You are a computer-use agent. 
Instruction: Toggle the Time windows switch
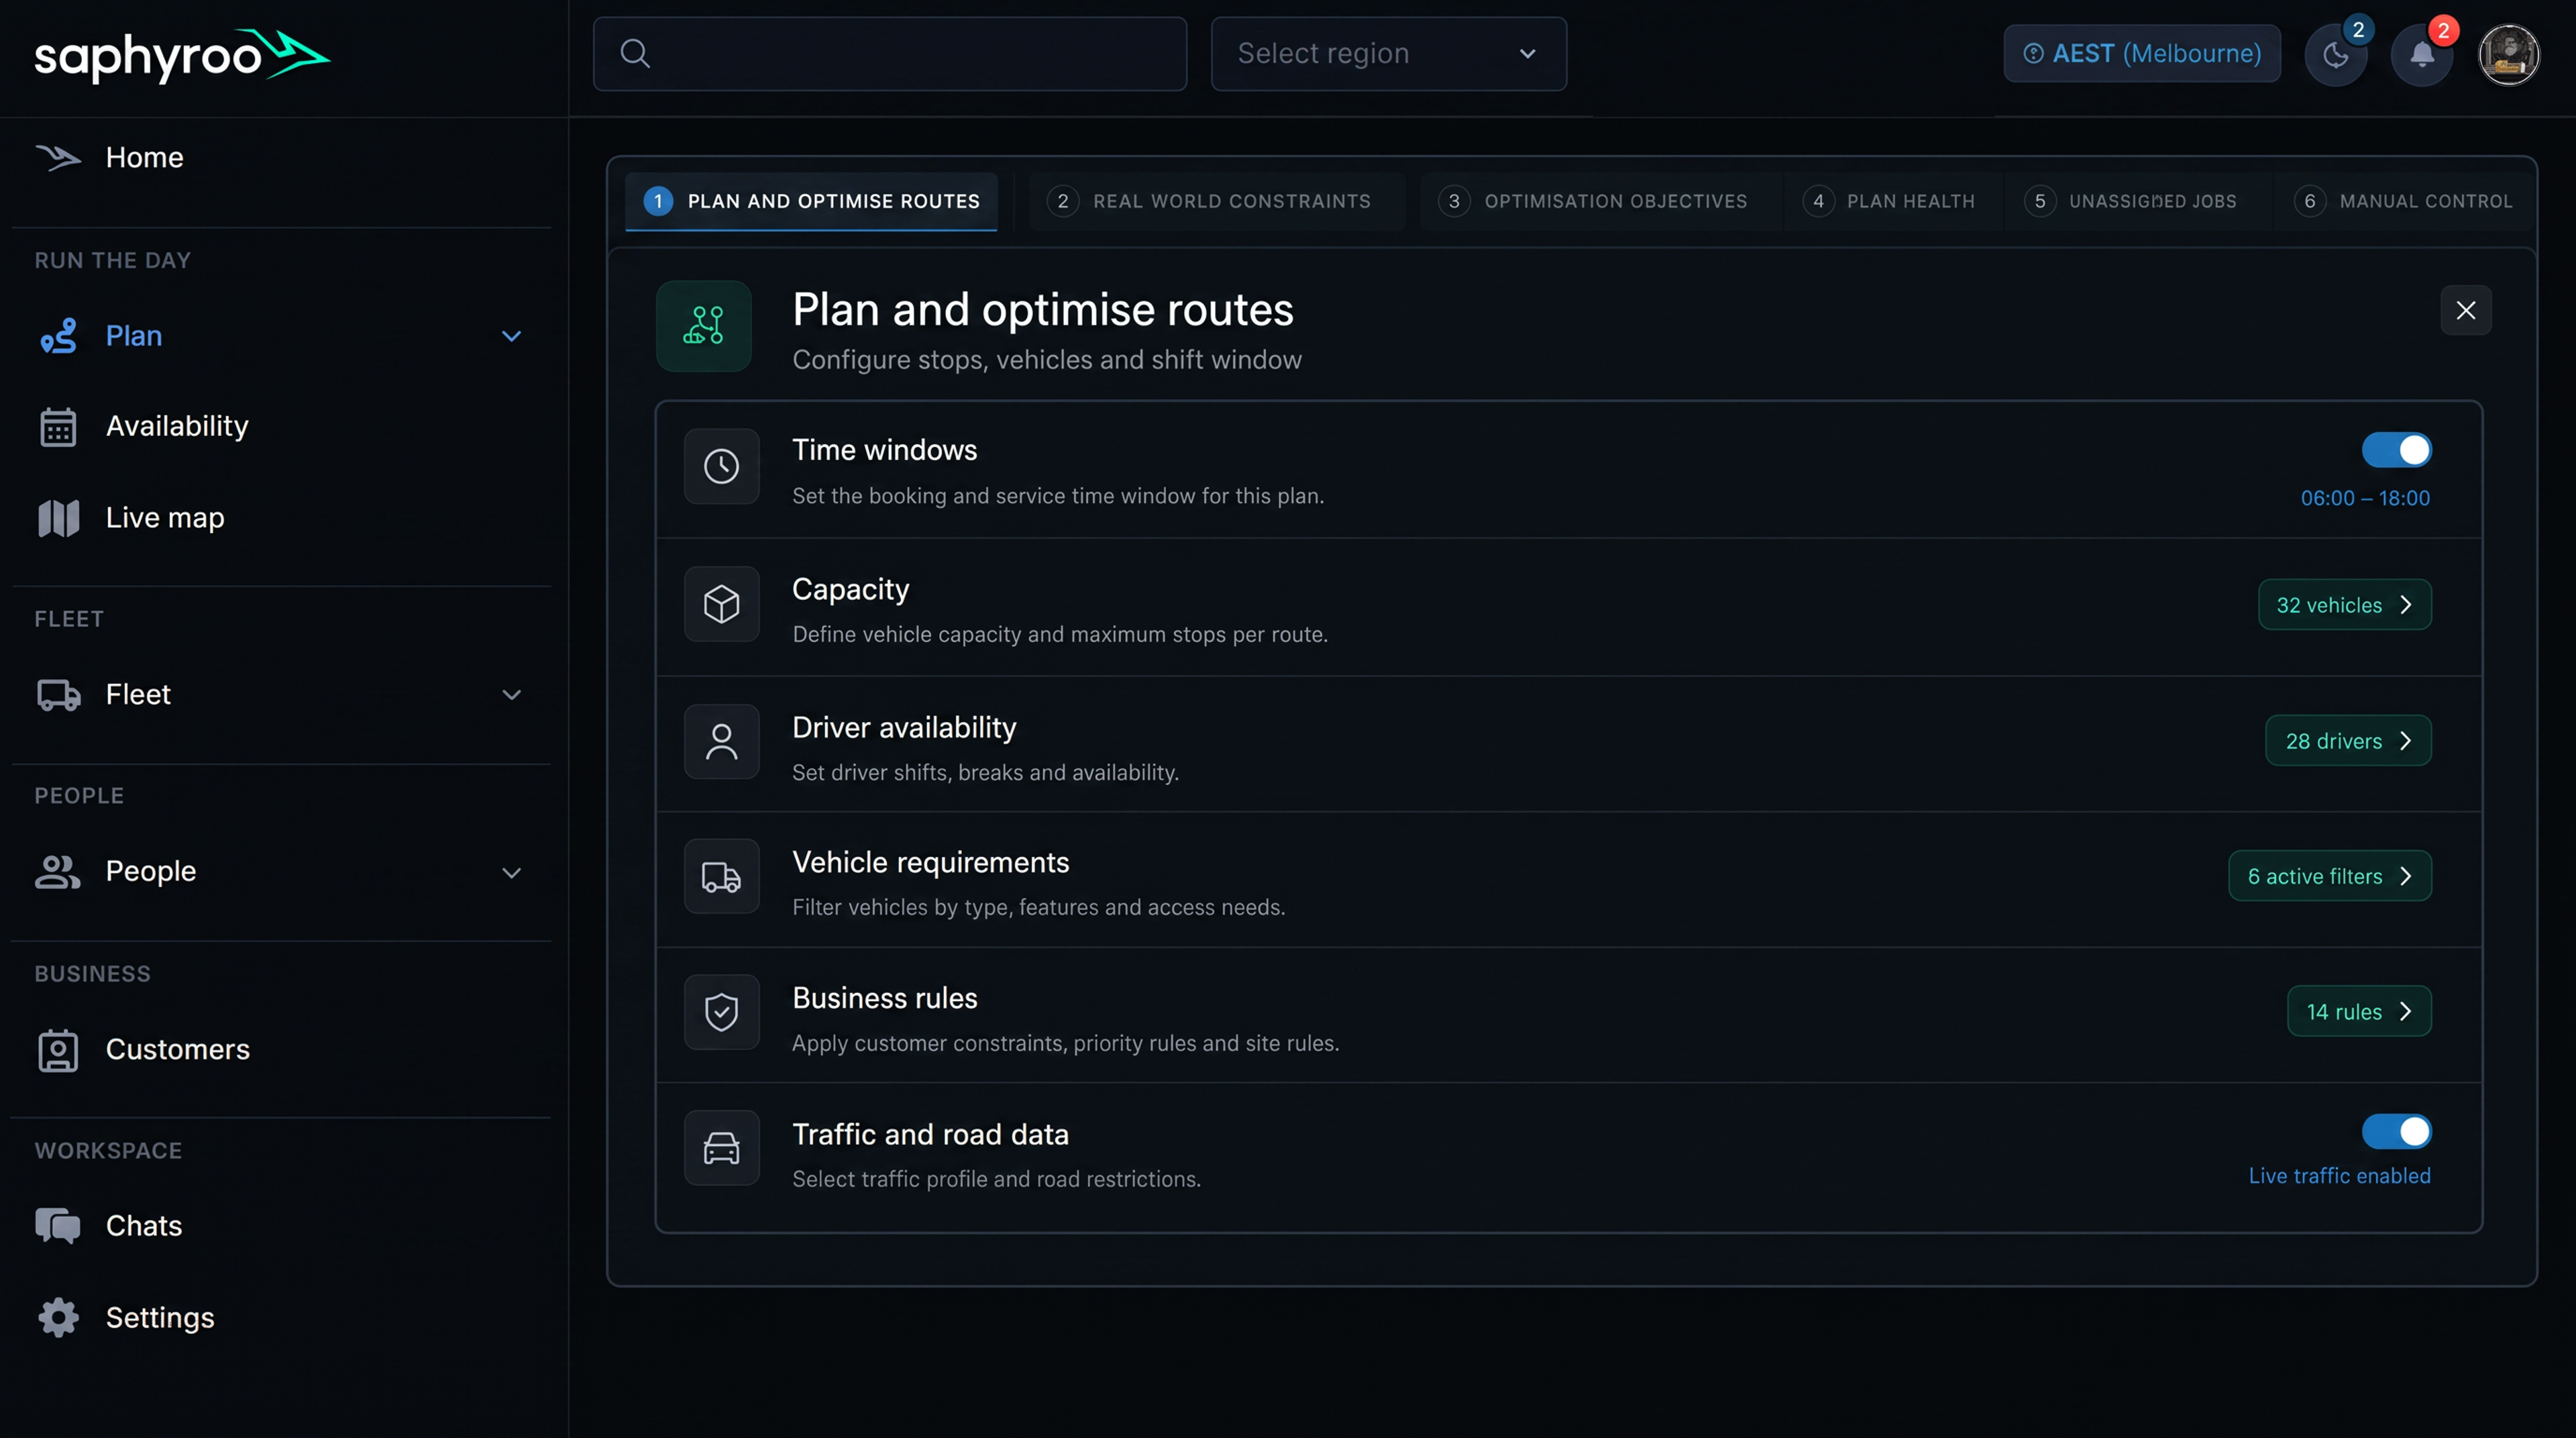pyautogui.click(x=2397, y=450)
